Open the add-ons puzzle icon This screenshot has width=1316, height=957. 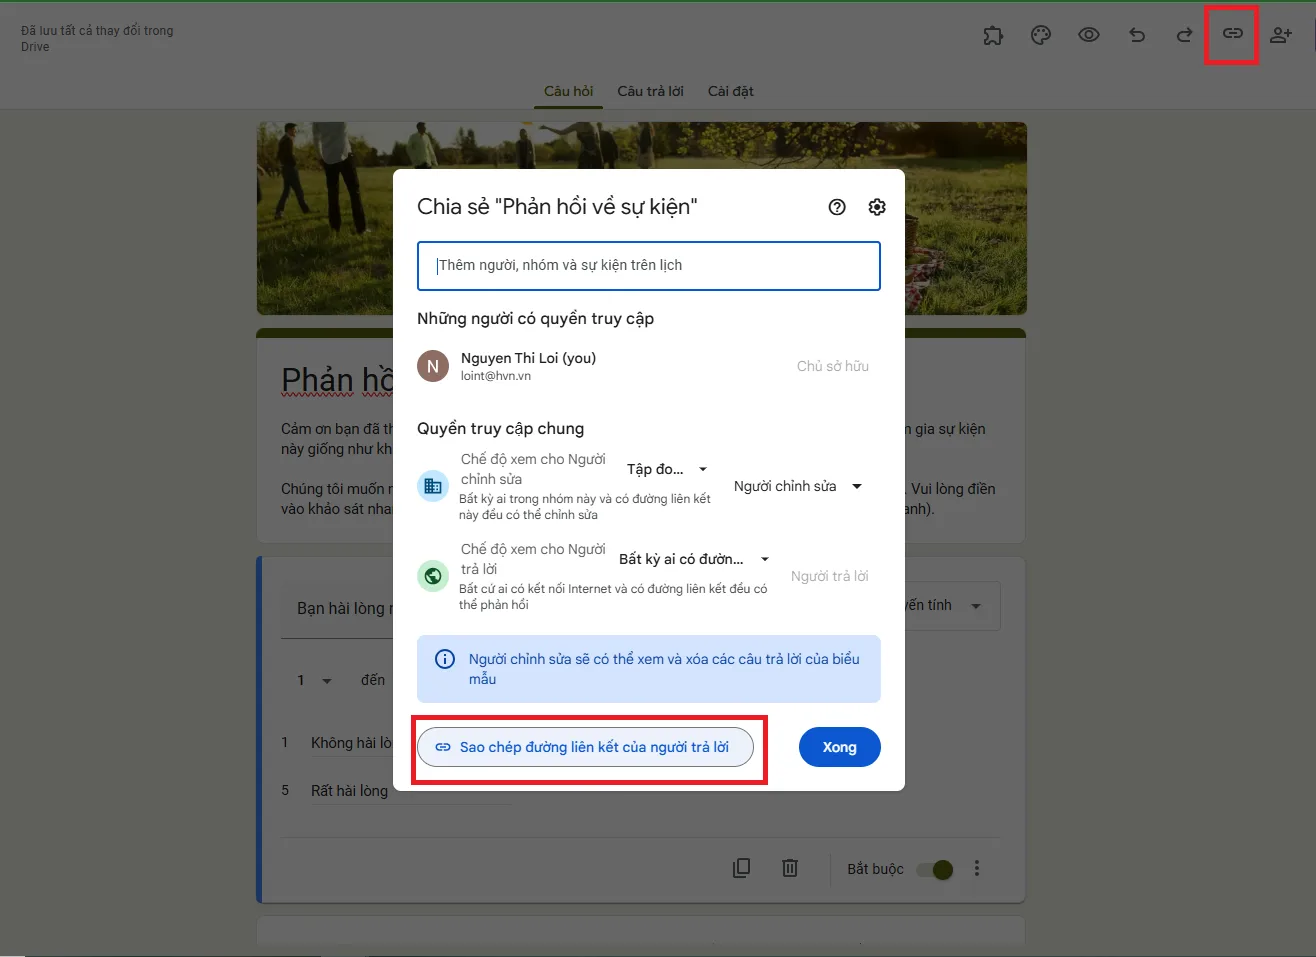(x=993, y=36)
